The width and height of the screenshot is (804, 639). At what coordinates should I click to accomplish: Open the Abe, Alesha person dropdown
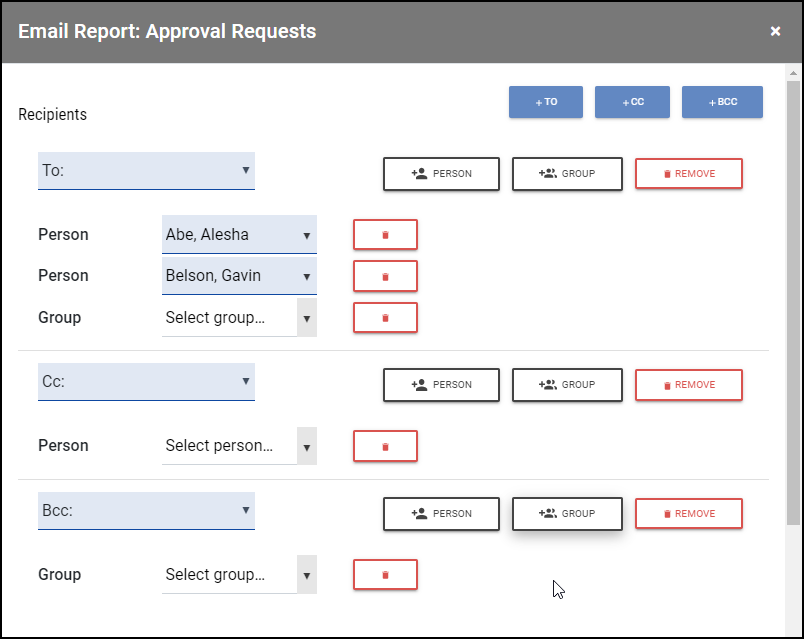click(x=239, y=235)
